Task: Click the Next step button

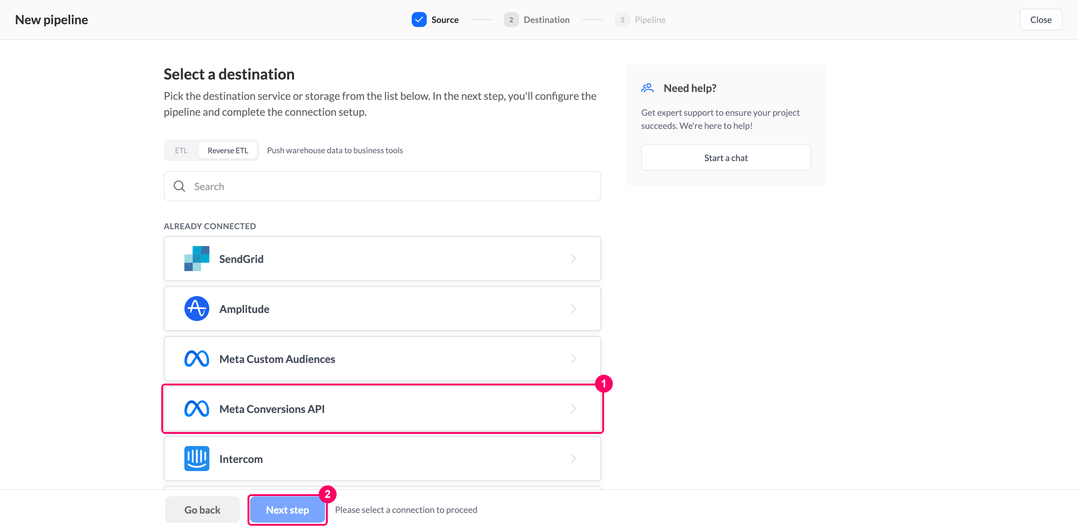Action: point(287,510)
